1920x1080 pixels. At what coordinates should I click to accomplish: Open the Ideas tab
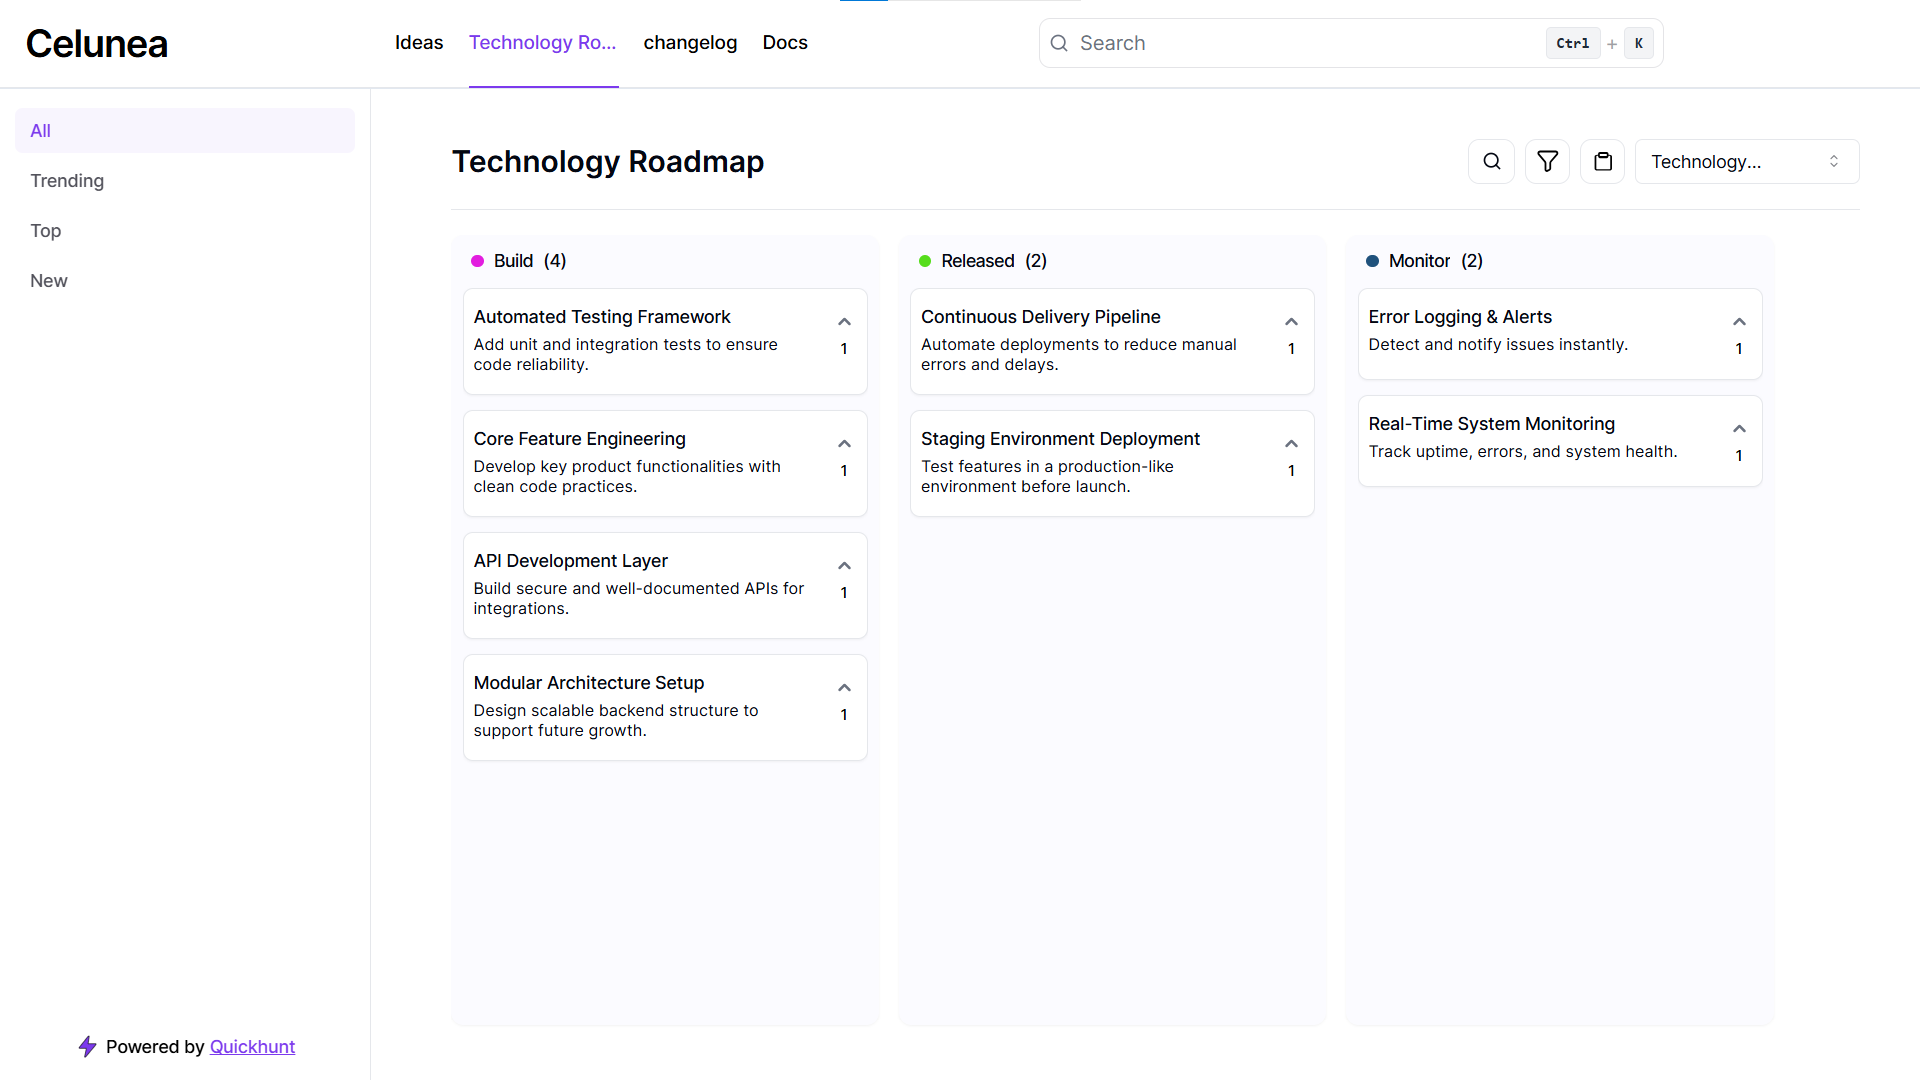point(419,43)
